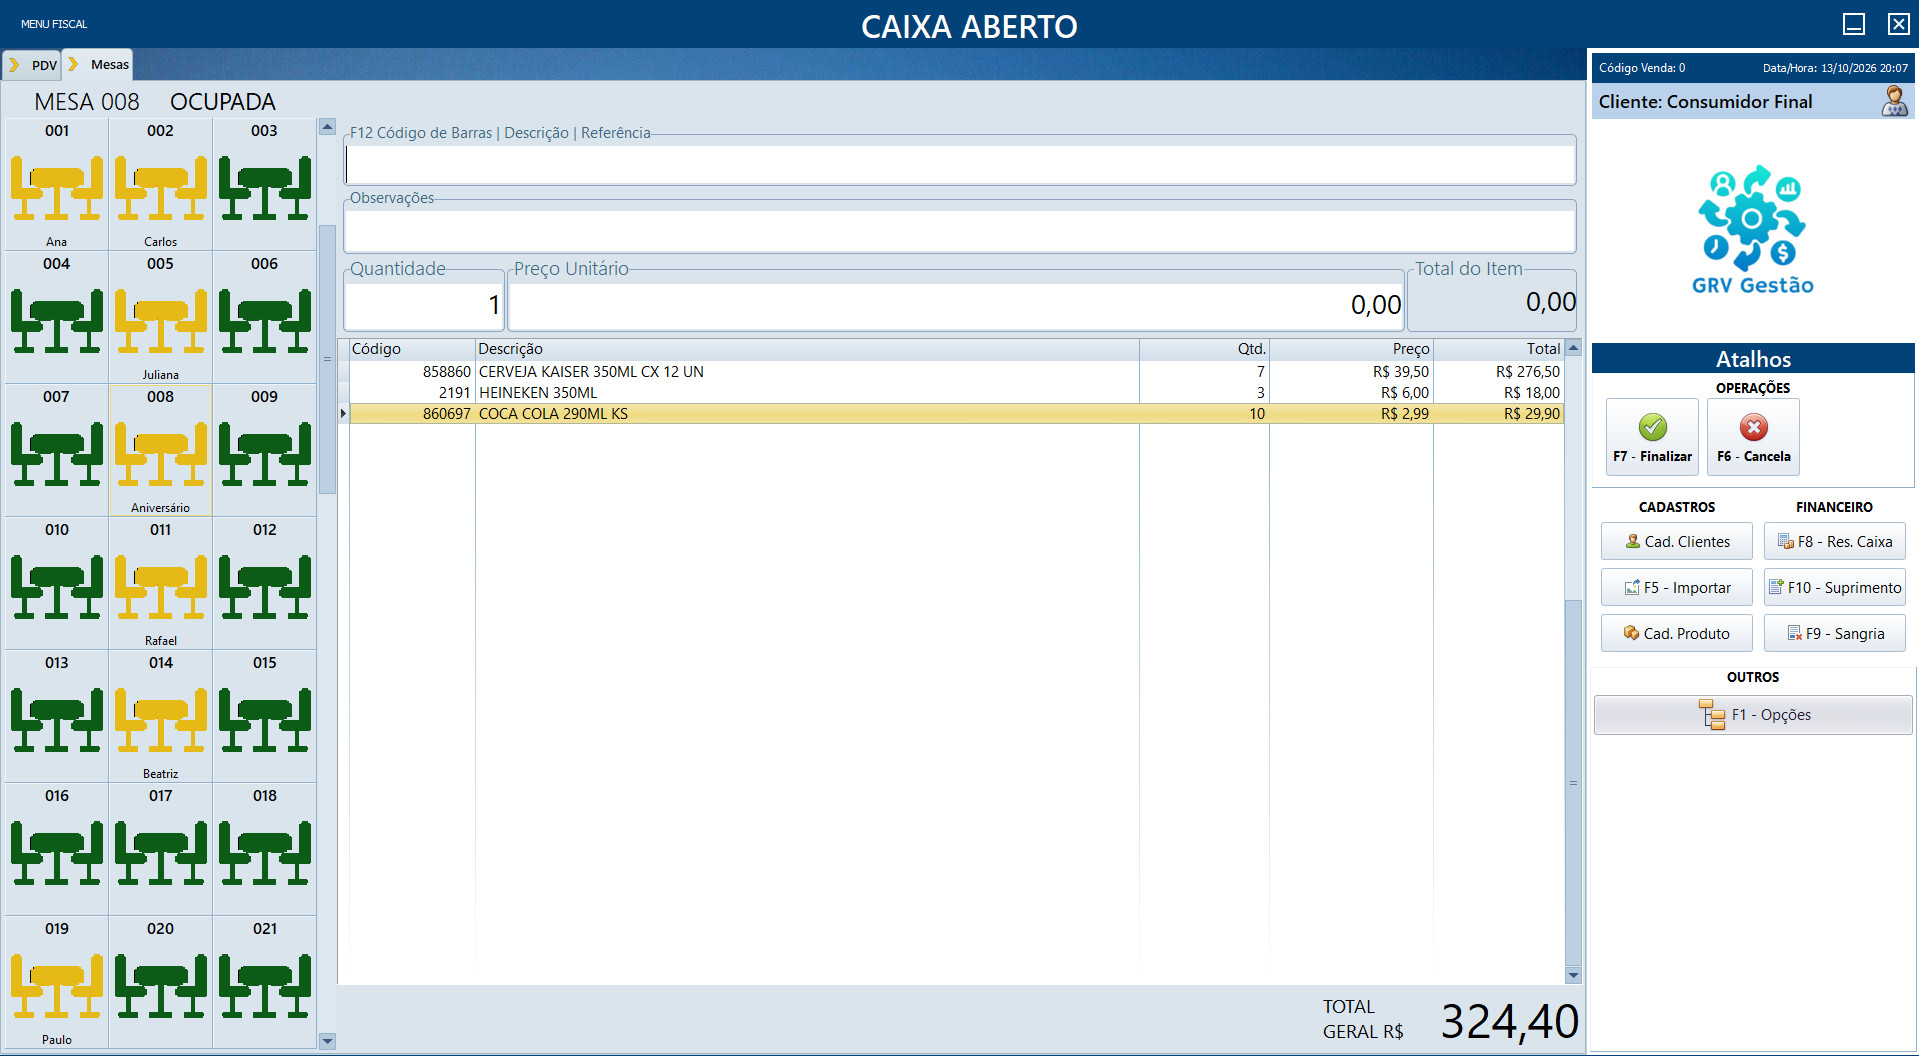This screenshot has height=1056, width=1919.
Task: Switch to the Mesas tab
Action: point(99,64)
